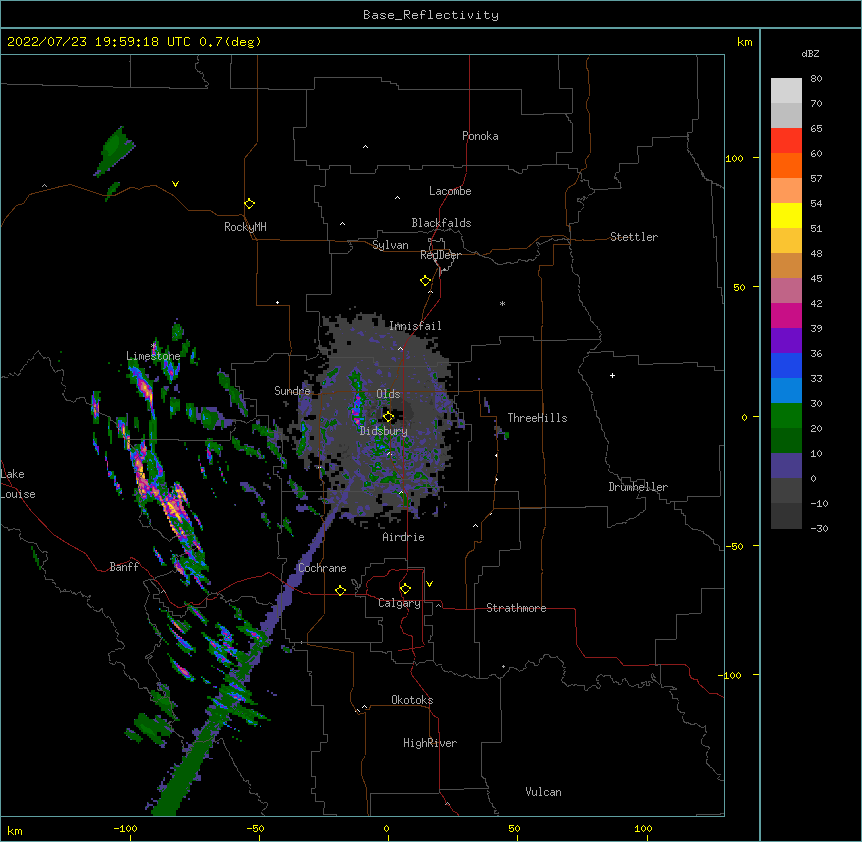Image resolution: width=862 pixels, height=842 pixels.
Task: Click the Cochrane town label
Action: pyautogui.click(x=322, y=568)
